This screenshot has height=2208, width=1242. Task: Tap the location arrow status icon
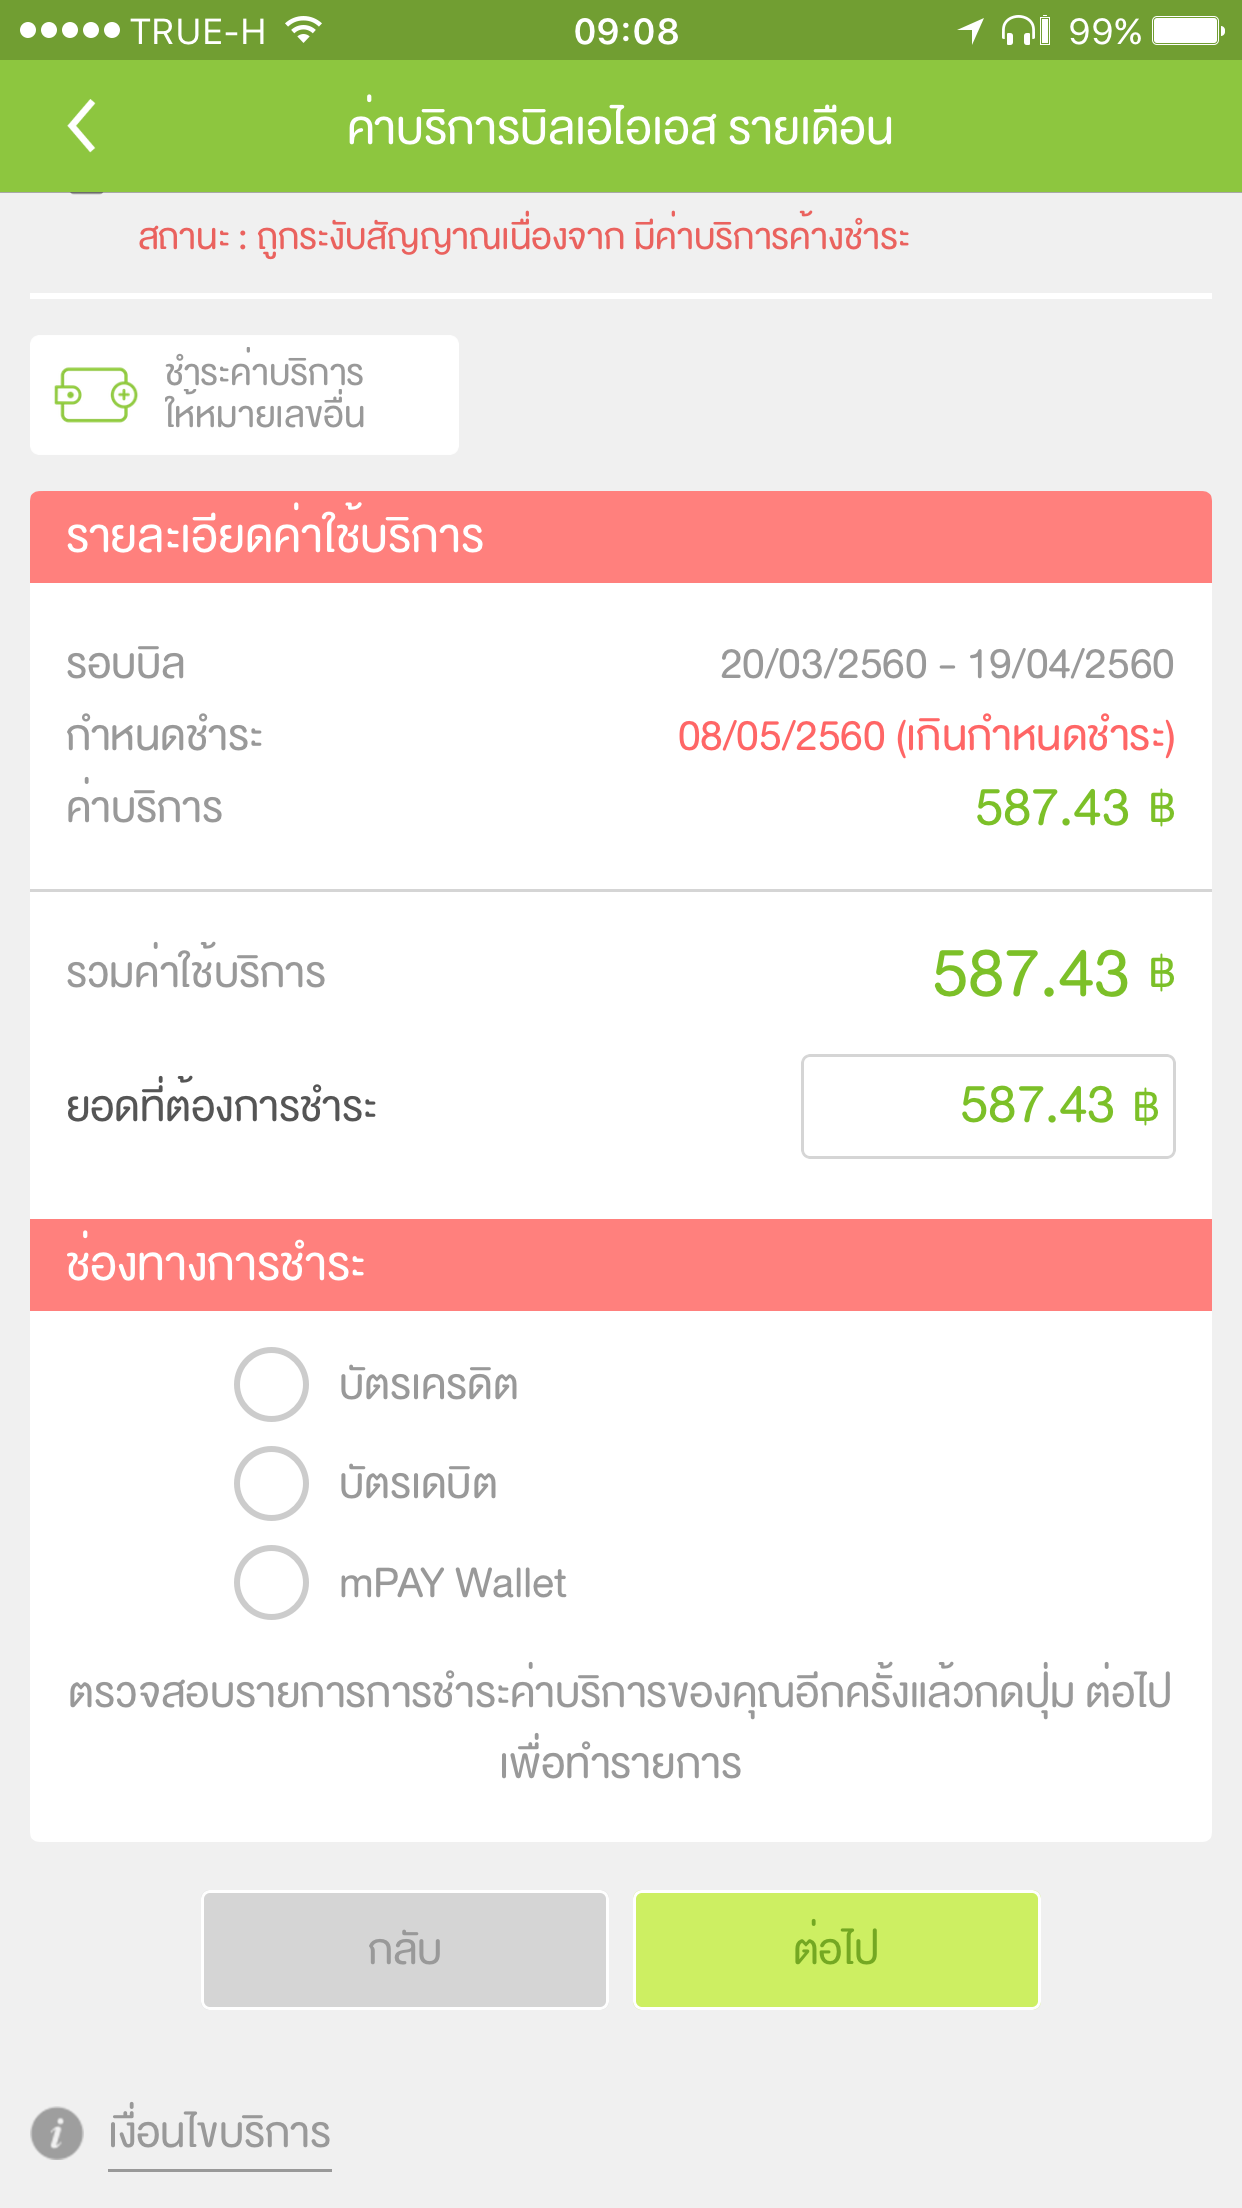971,31
